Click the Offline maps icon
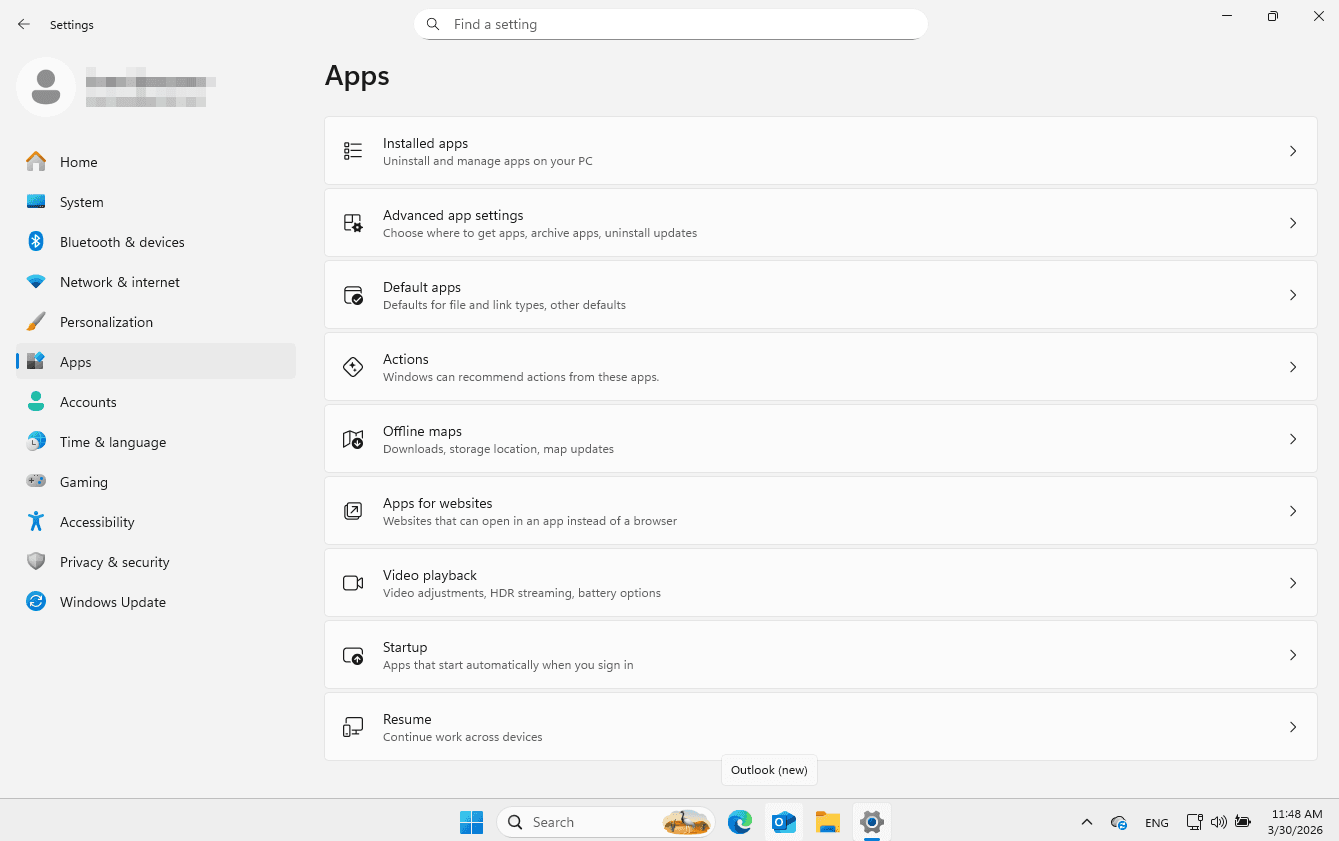1339x841 pixels. (x=353, y=439)
